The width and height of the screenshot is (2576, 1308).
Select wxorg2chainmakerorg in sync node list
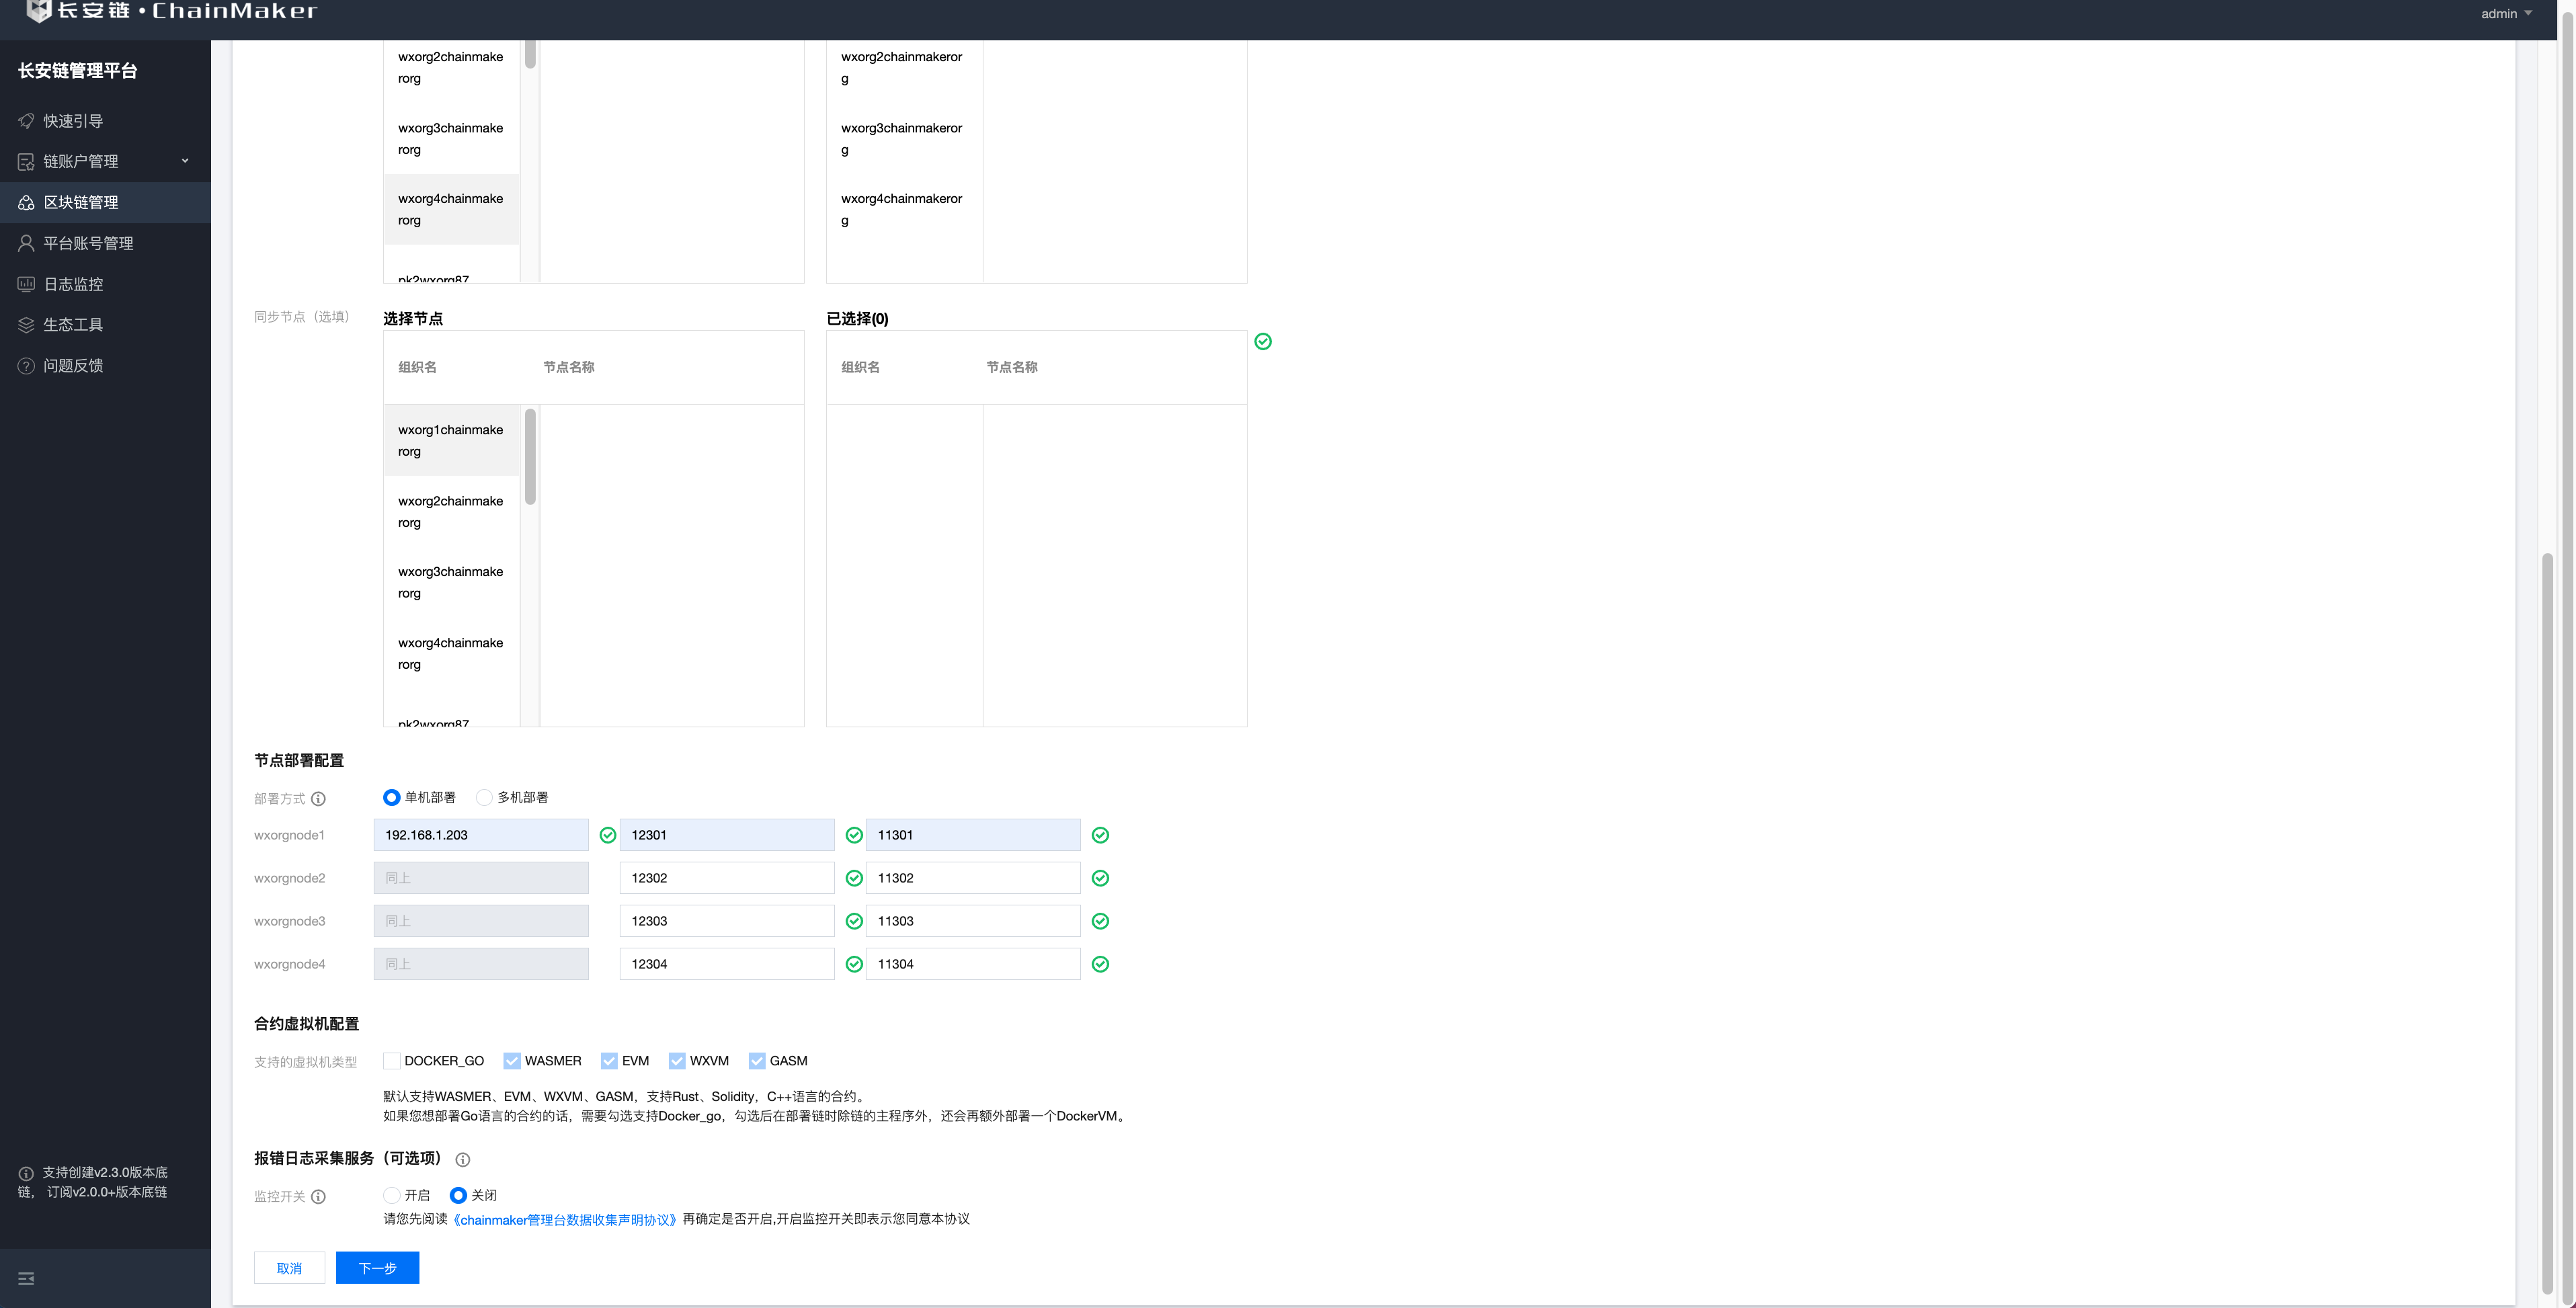click(x=451, y=511)
